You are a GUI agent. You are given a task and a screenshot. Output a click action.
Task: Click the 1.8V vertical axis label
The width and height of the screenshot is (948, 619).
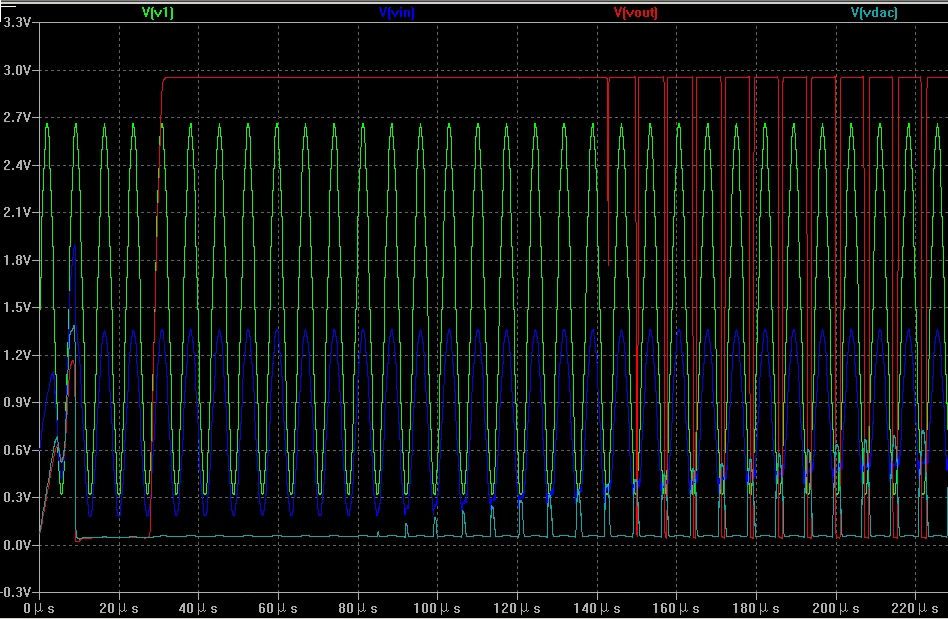(17, 260)
